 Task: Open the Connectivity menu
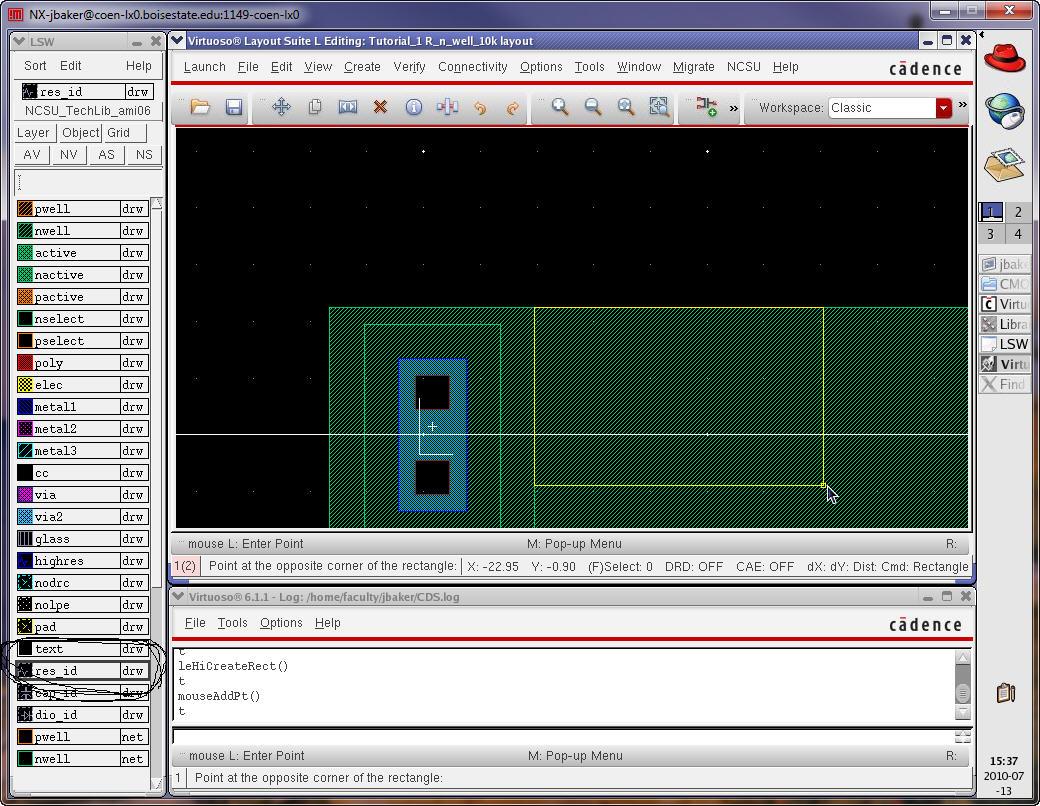coord(473,67)
